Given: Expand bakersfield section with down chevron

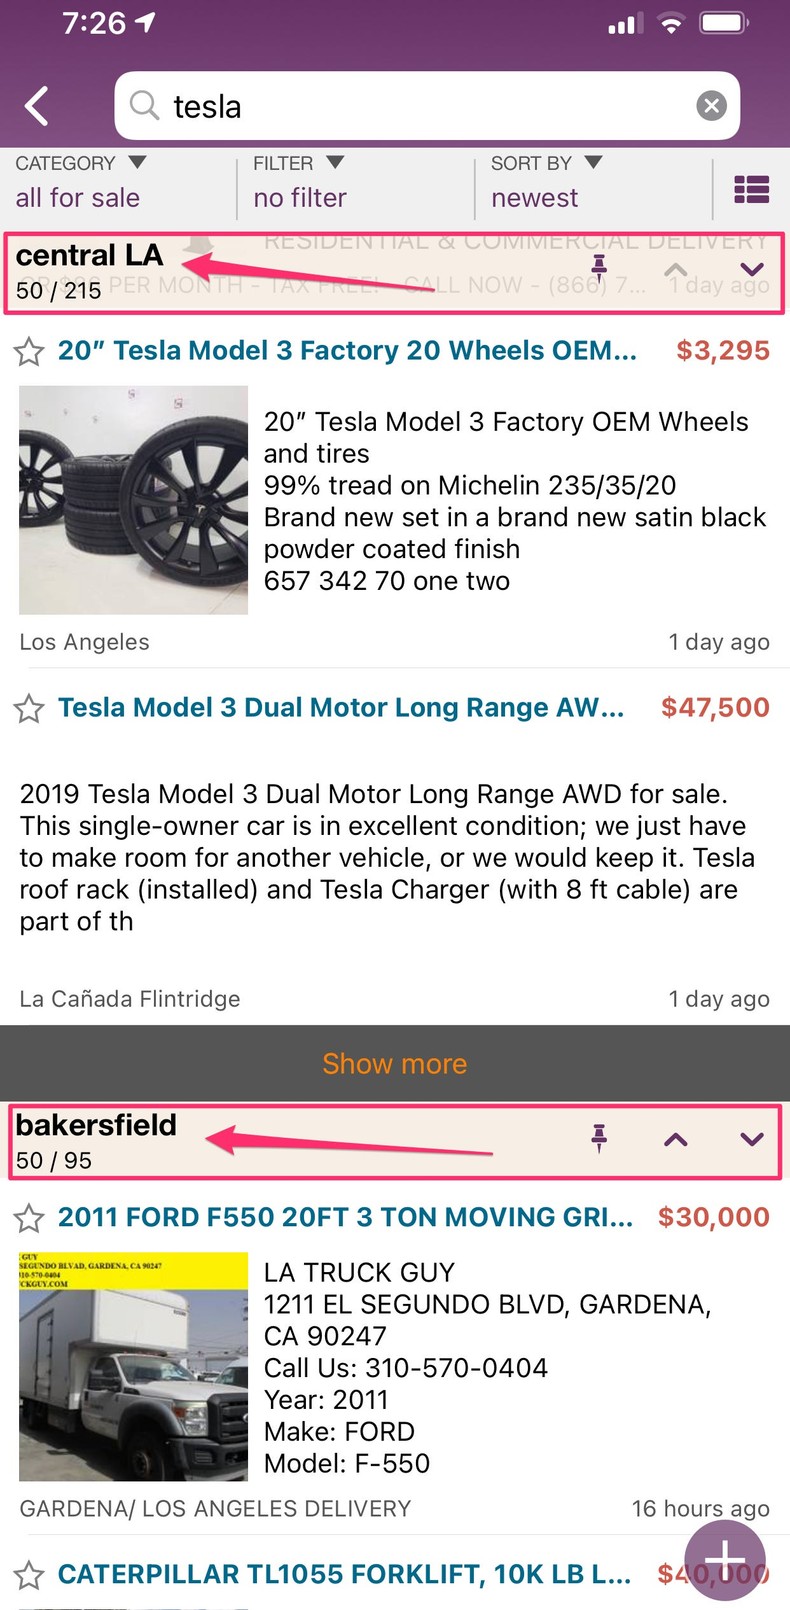Looking at the screenshot, I should click(752, 1139).
